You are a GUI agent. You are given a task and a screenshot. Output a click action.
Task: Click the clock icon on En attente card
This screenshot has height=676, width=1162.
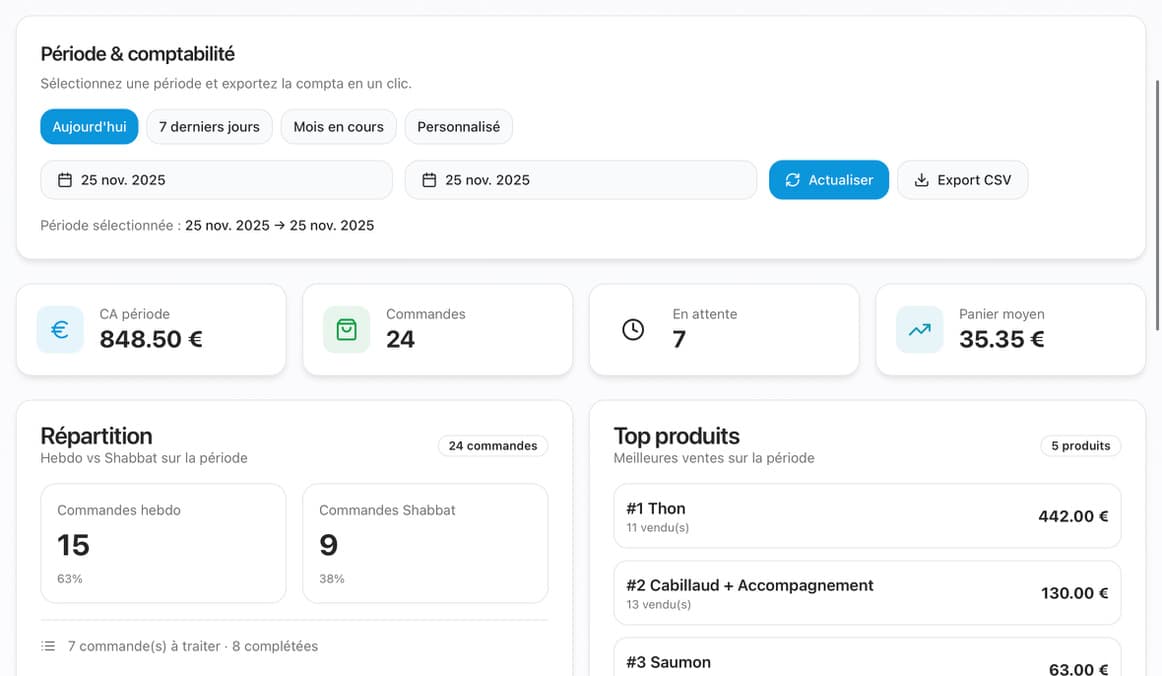(x=632, y=329)
